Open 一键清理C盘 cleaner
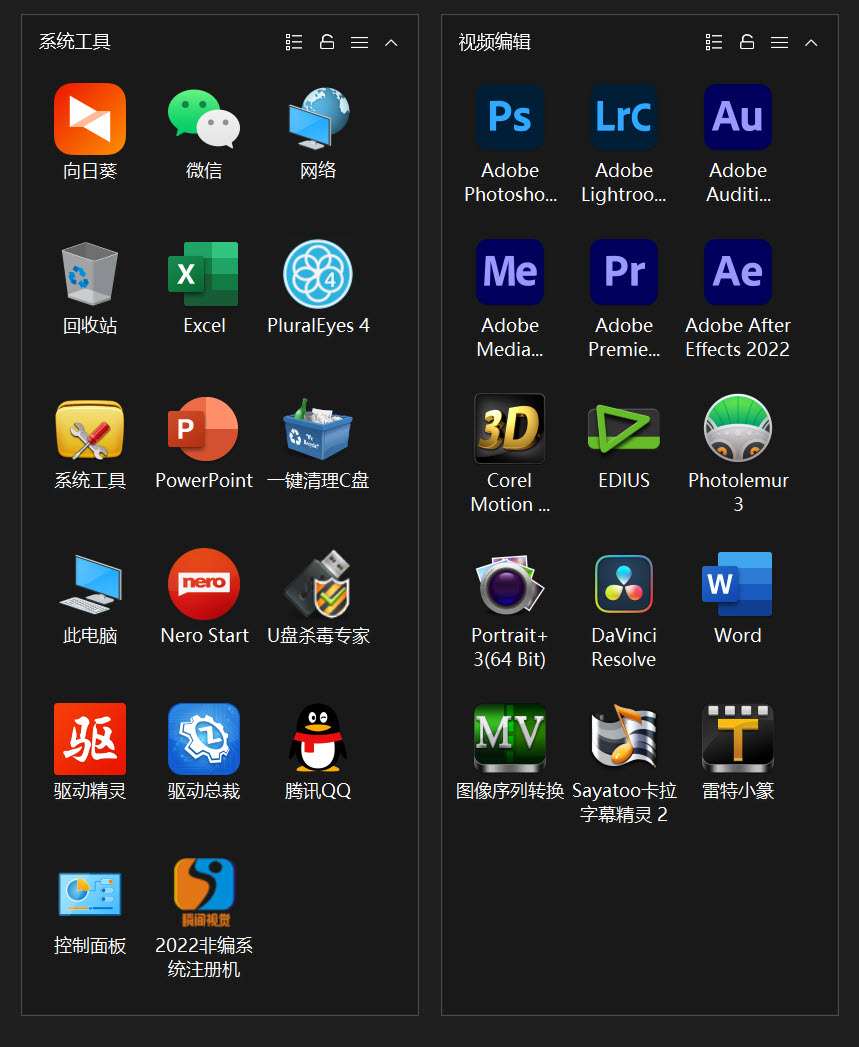 (x=318, y=429)
